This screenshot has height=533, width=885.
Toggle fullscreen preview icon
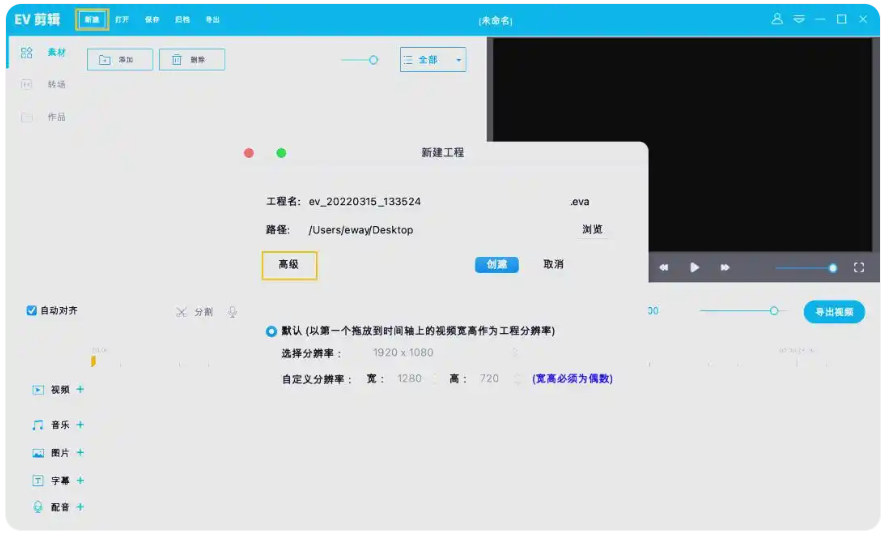click(x=859, y=268)
